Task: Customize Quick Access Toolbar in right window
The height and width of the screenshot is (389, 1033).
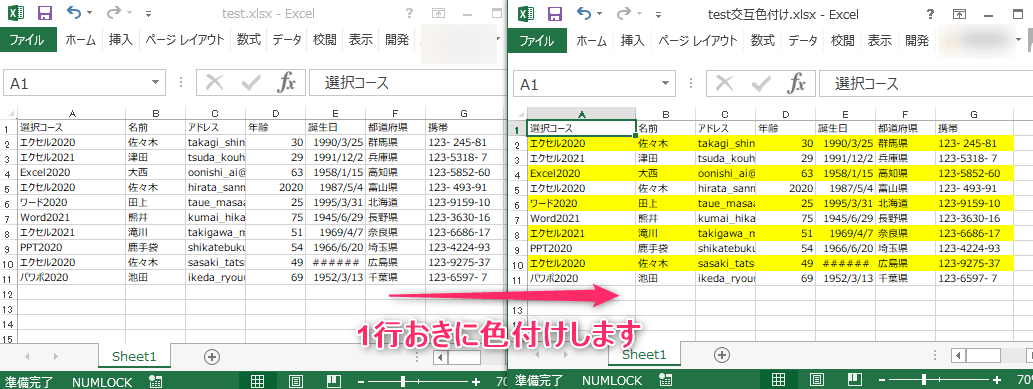Action: coord(658,14)
